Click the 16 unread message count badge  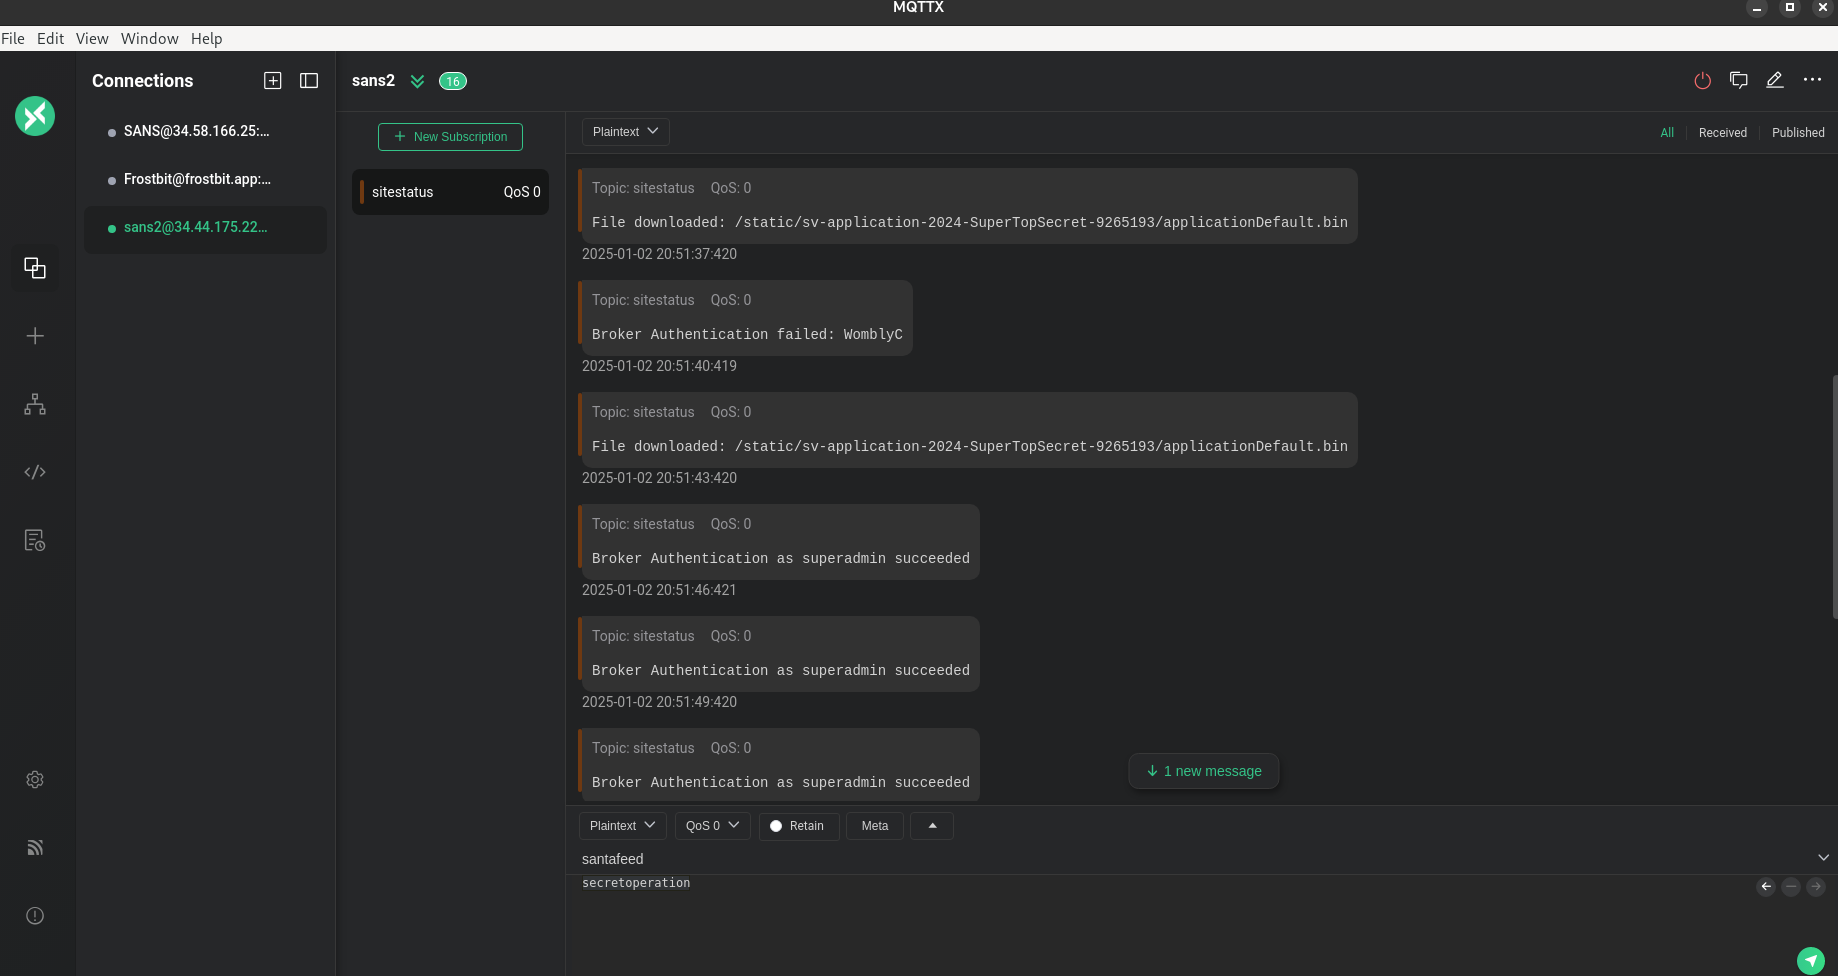[453, 81]
